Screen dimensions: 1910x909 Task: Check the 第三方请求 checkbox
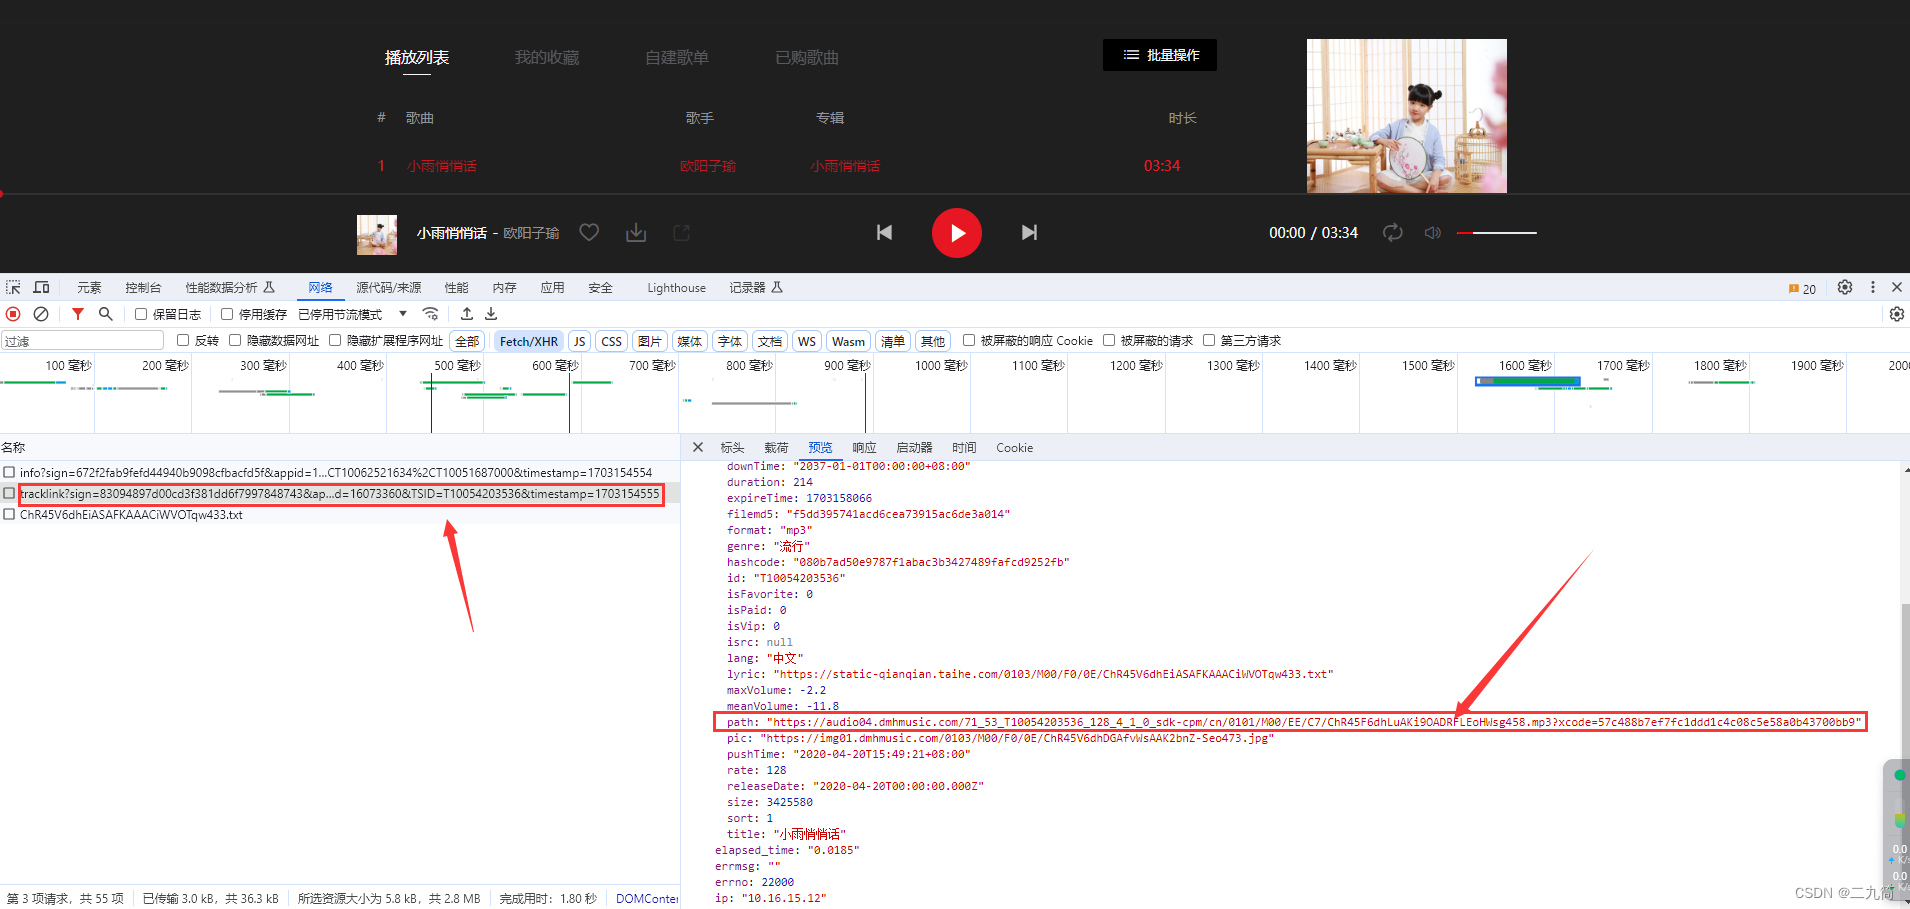coord(1209,340)
